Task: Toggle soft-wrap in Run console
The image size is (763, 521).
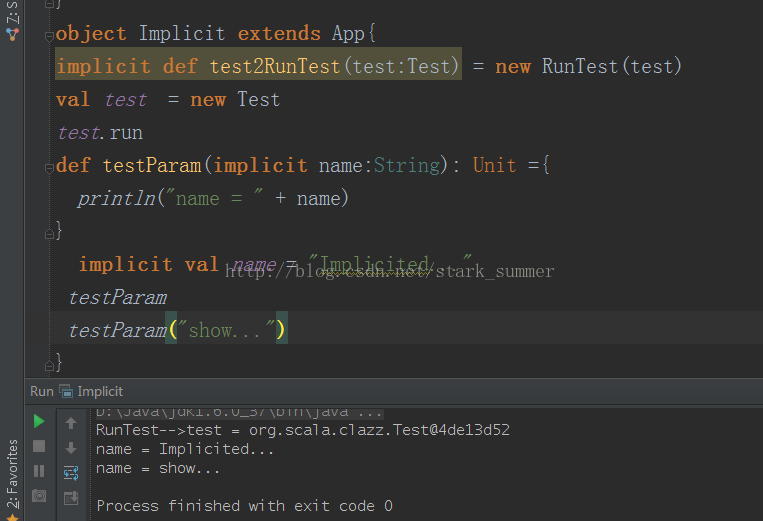Action: pos(71,472)
